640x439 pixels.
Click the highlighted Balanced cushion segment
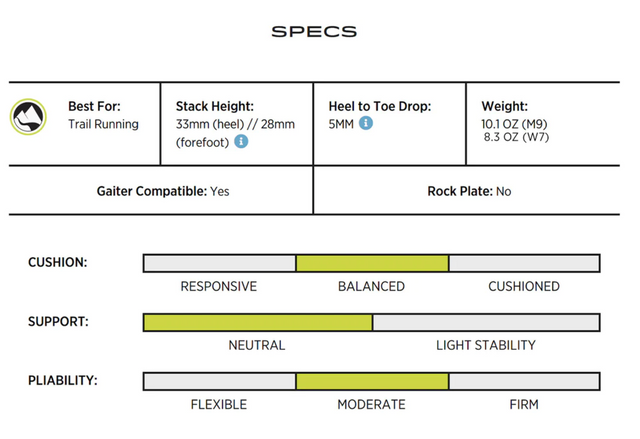(372, 263)
